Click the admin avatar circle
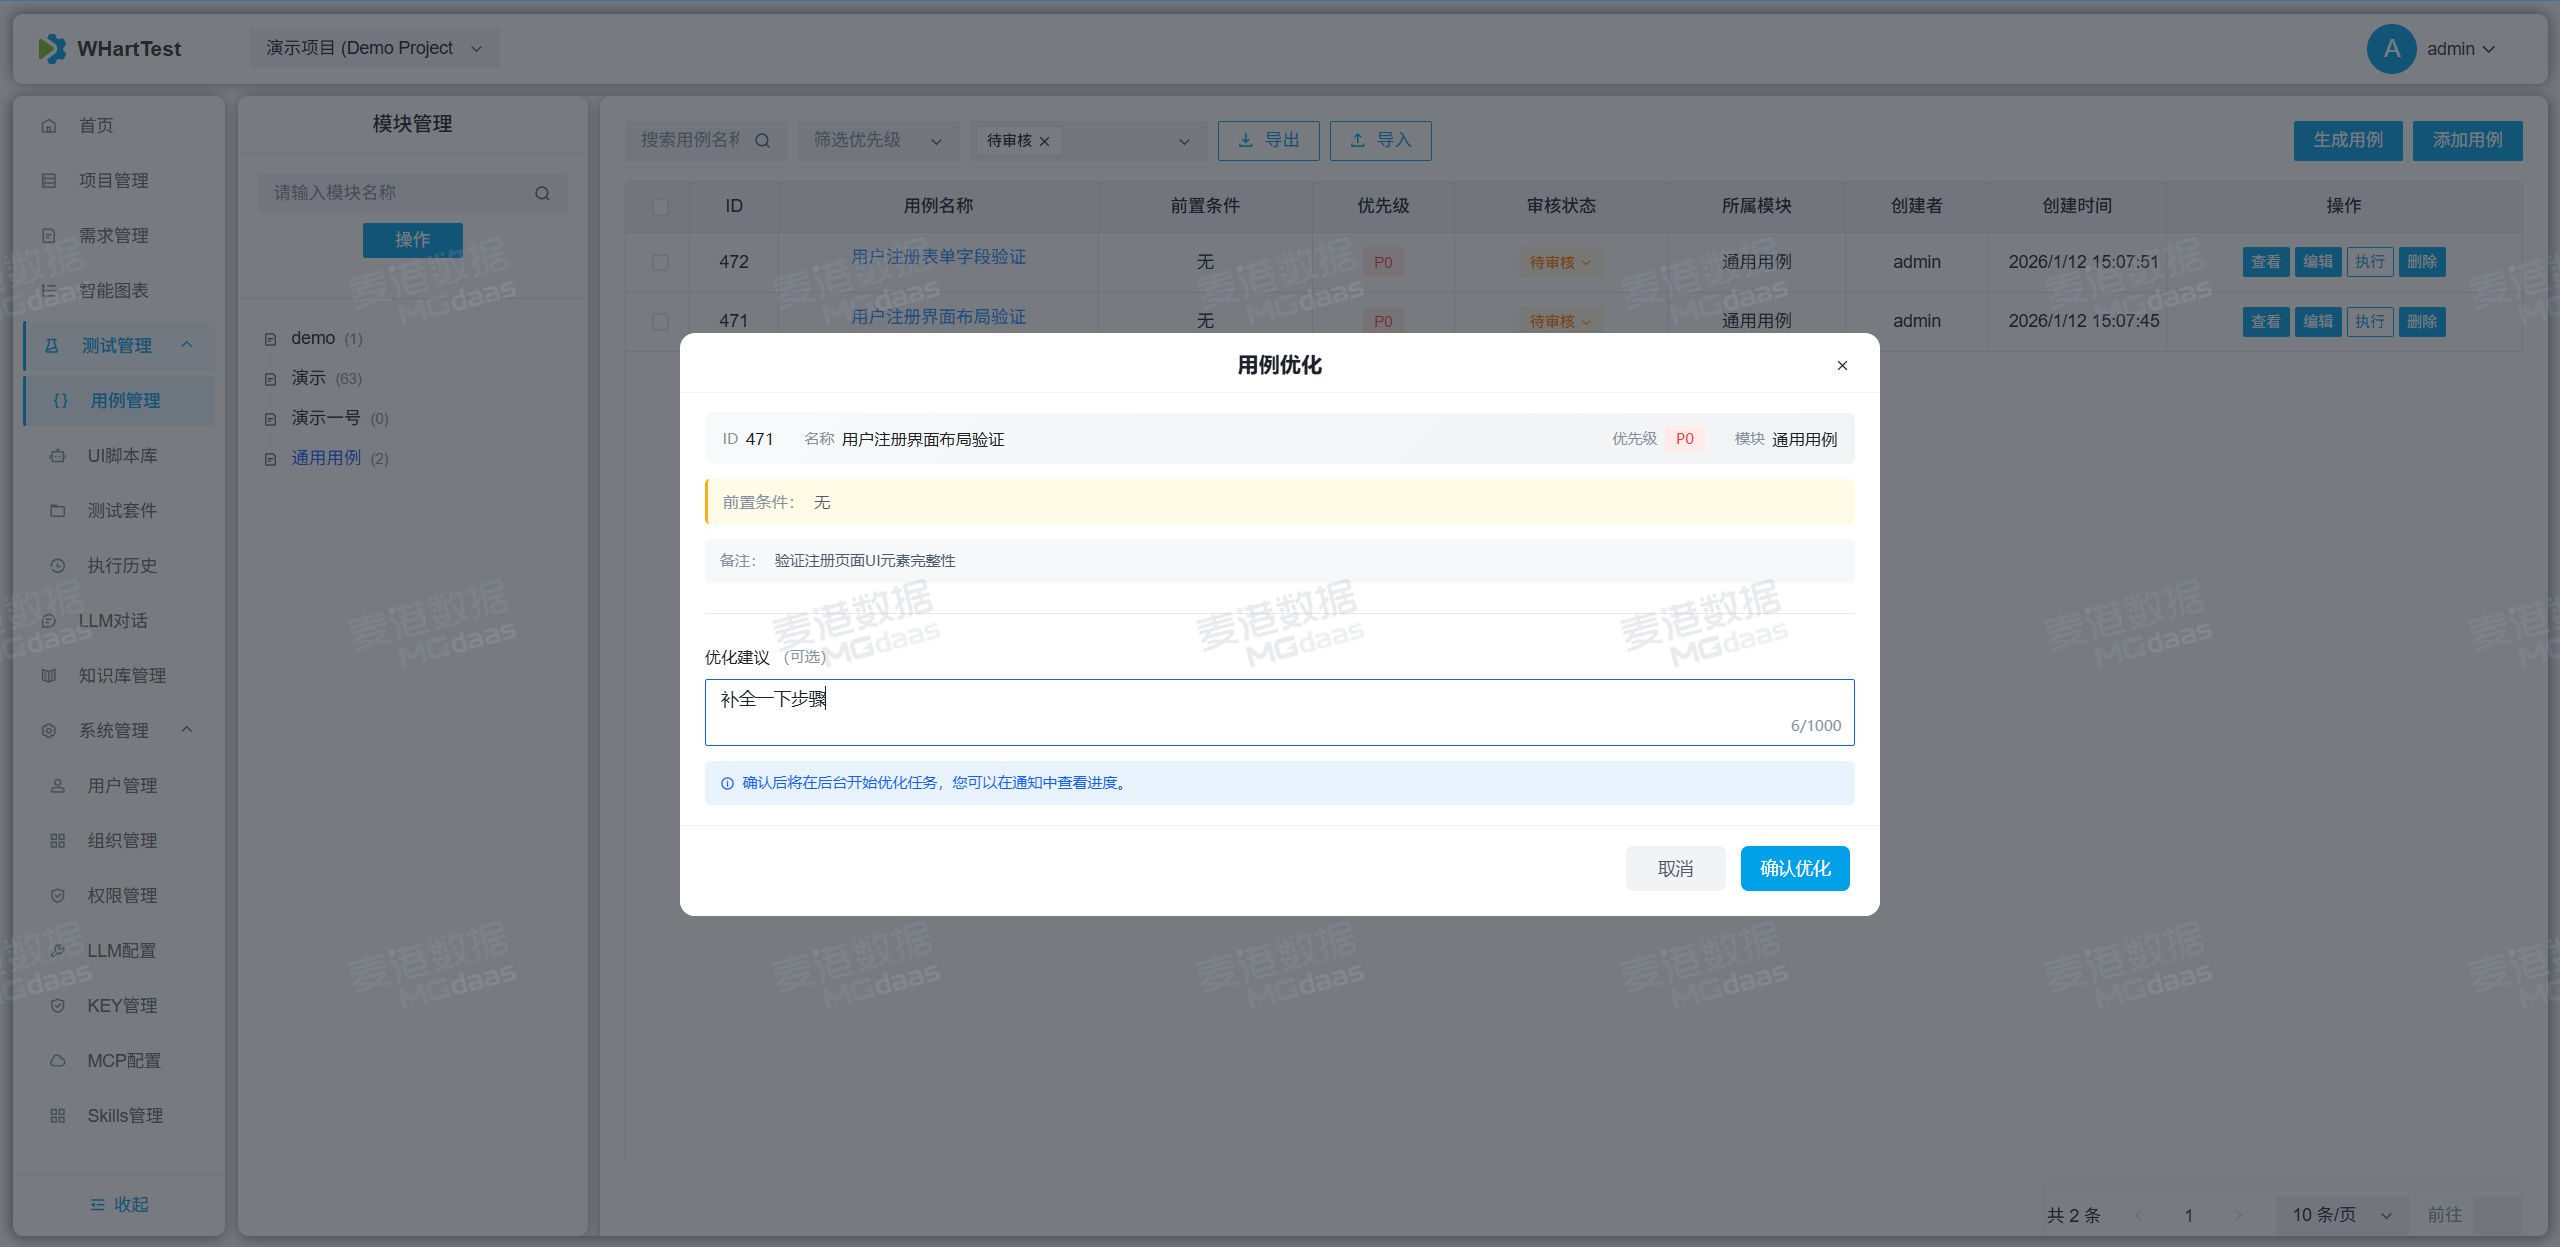 tap(2391, 49)
